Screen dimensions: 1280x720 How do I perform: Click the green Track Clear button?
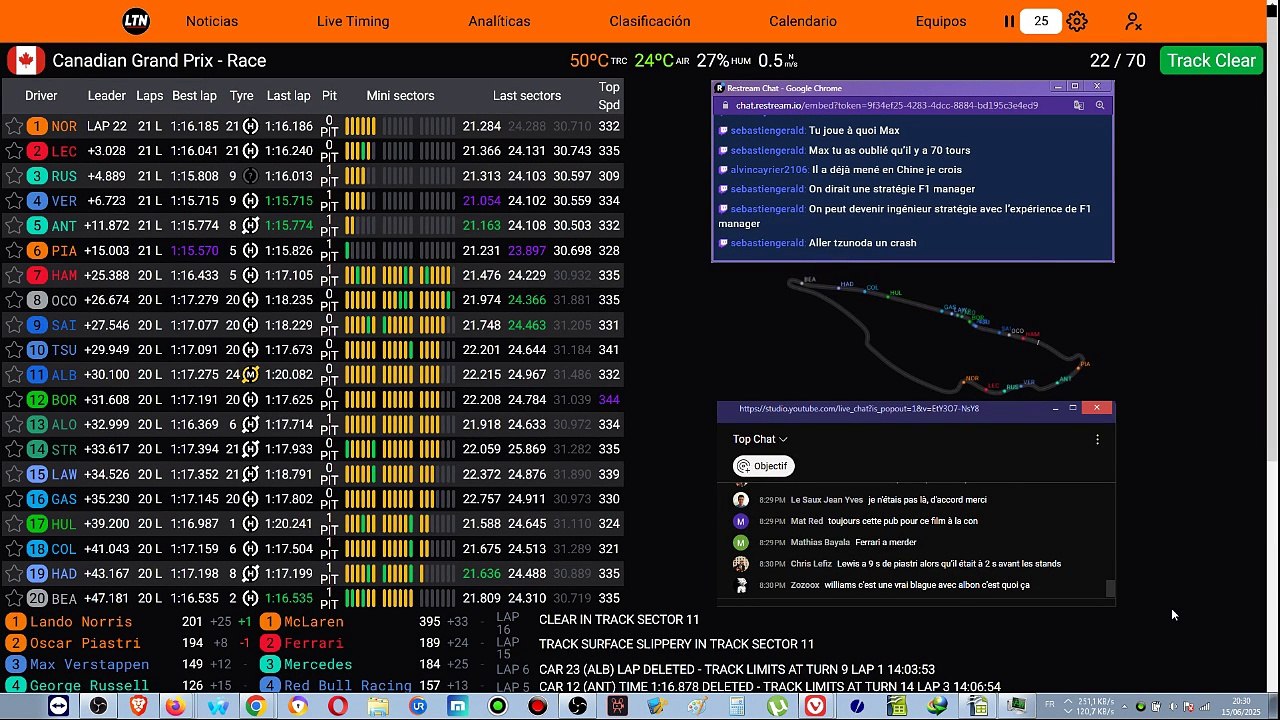coord(1211,61)
